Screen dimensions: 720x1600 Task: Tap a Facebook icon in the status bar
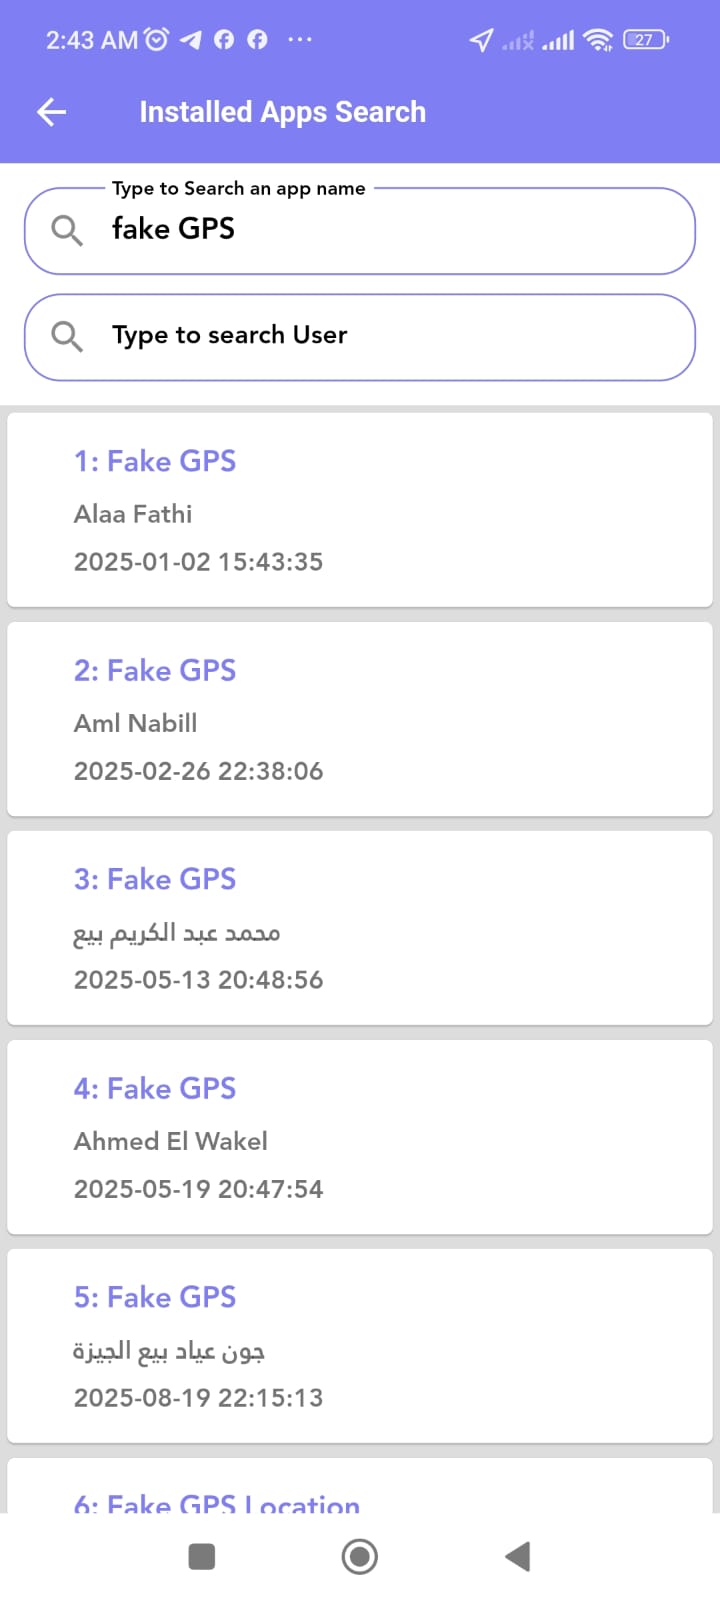click(224, 40)
